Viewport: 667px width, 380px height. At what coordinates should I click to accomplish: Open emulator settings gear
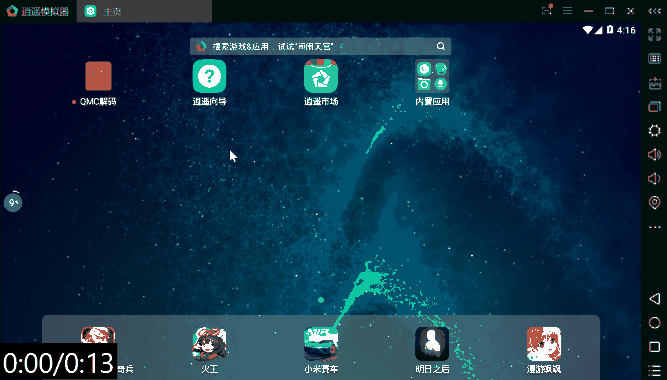tap(654, 130)
